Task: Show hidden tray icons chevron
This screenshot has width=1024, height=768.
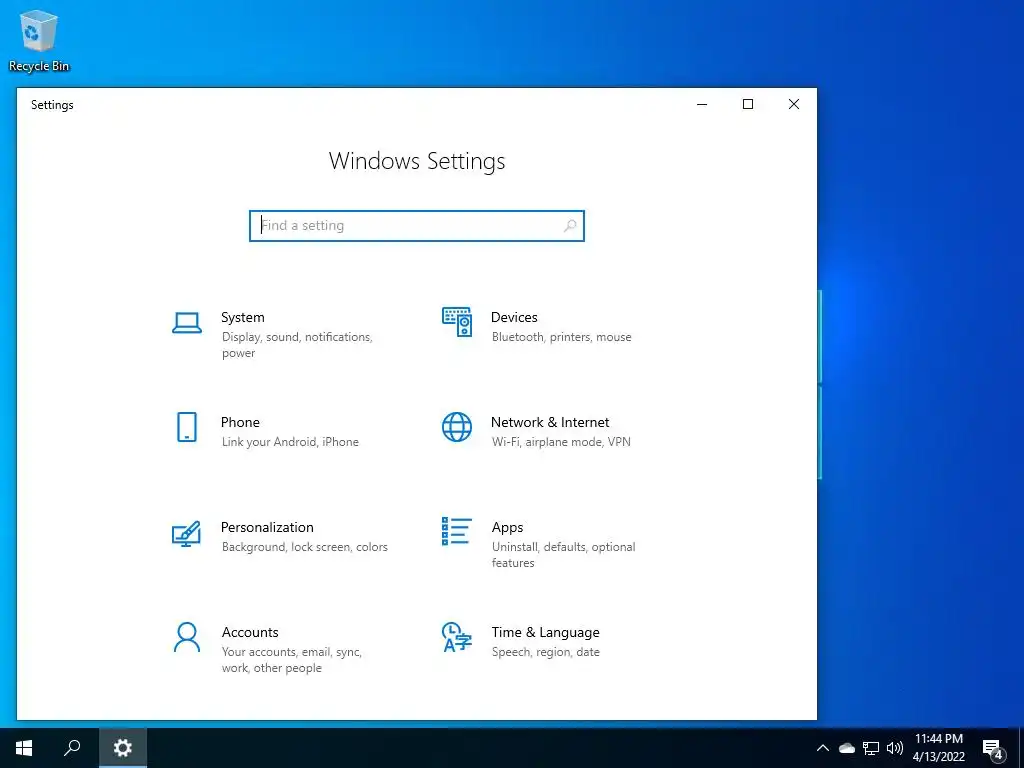Action: (823, 748)
